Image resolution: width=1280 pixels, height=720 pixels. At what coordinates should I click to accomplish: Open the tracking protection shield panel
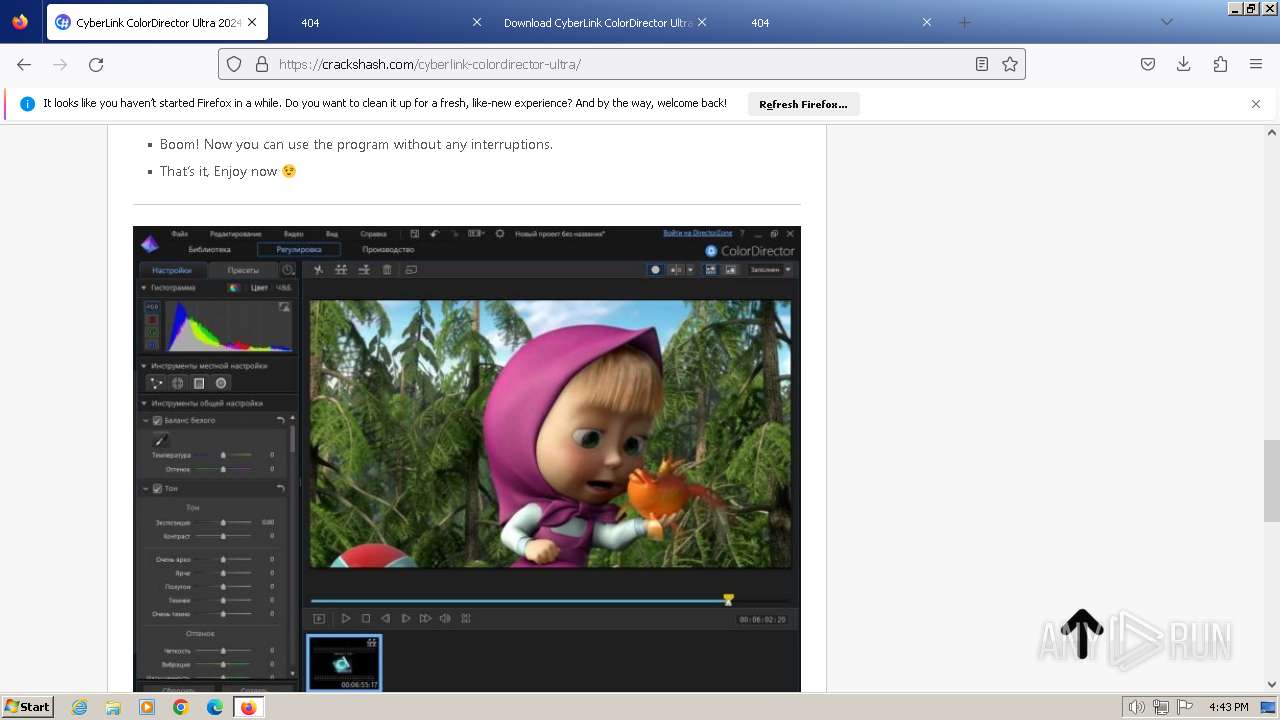click(234, 64)
